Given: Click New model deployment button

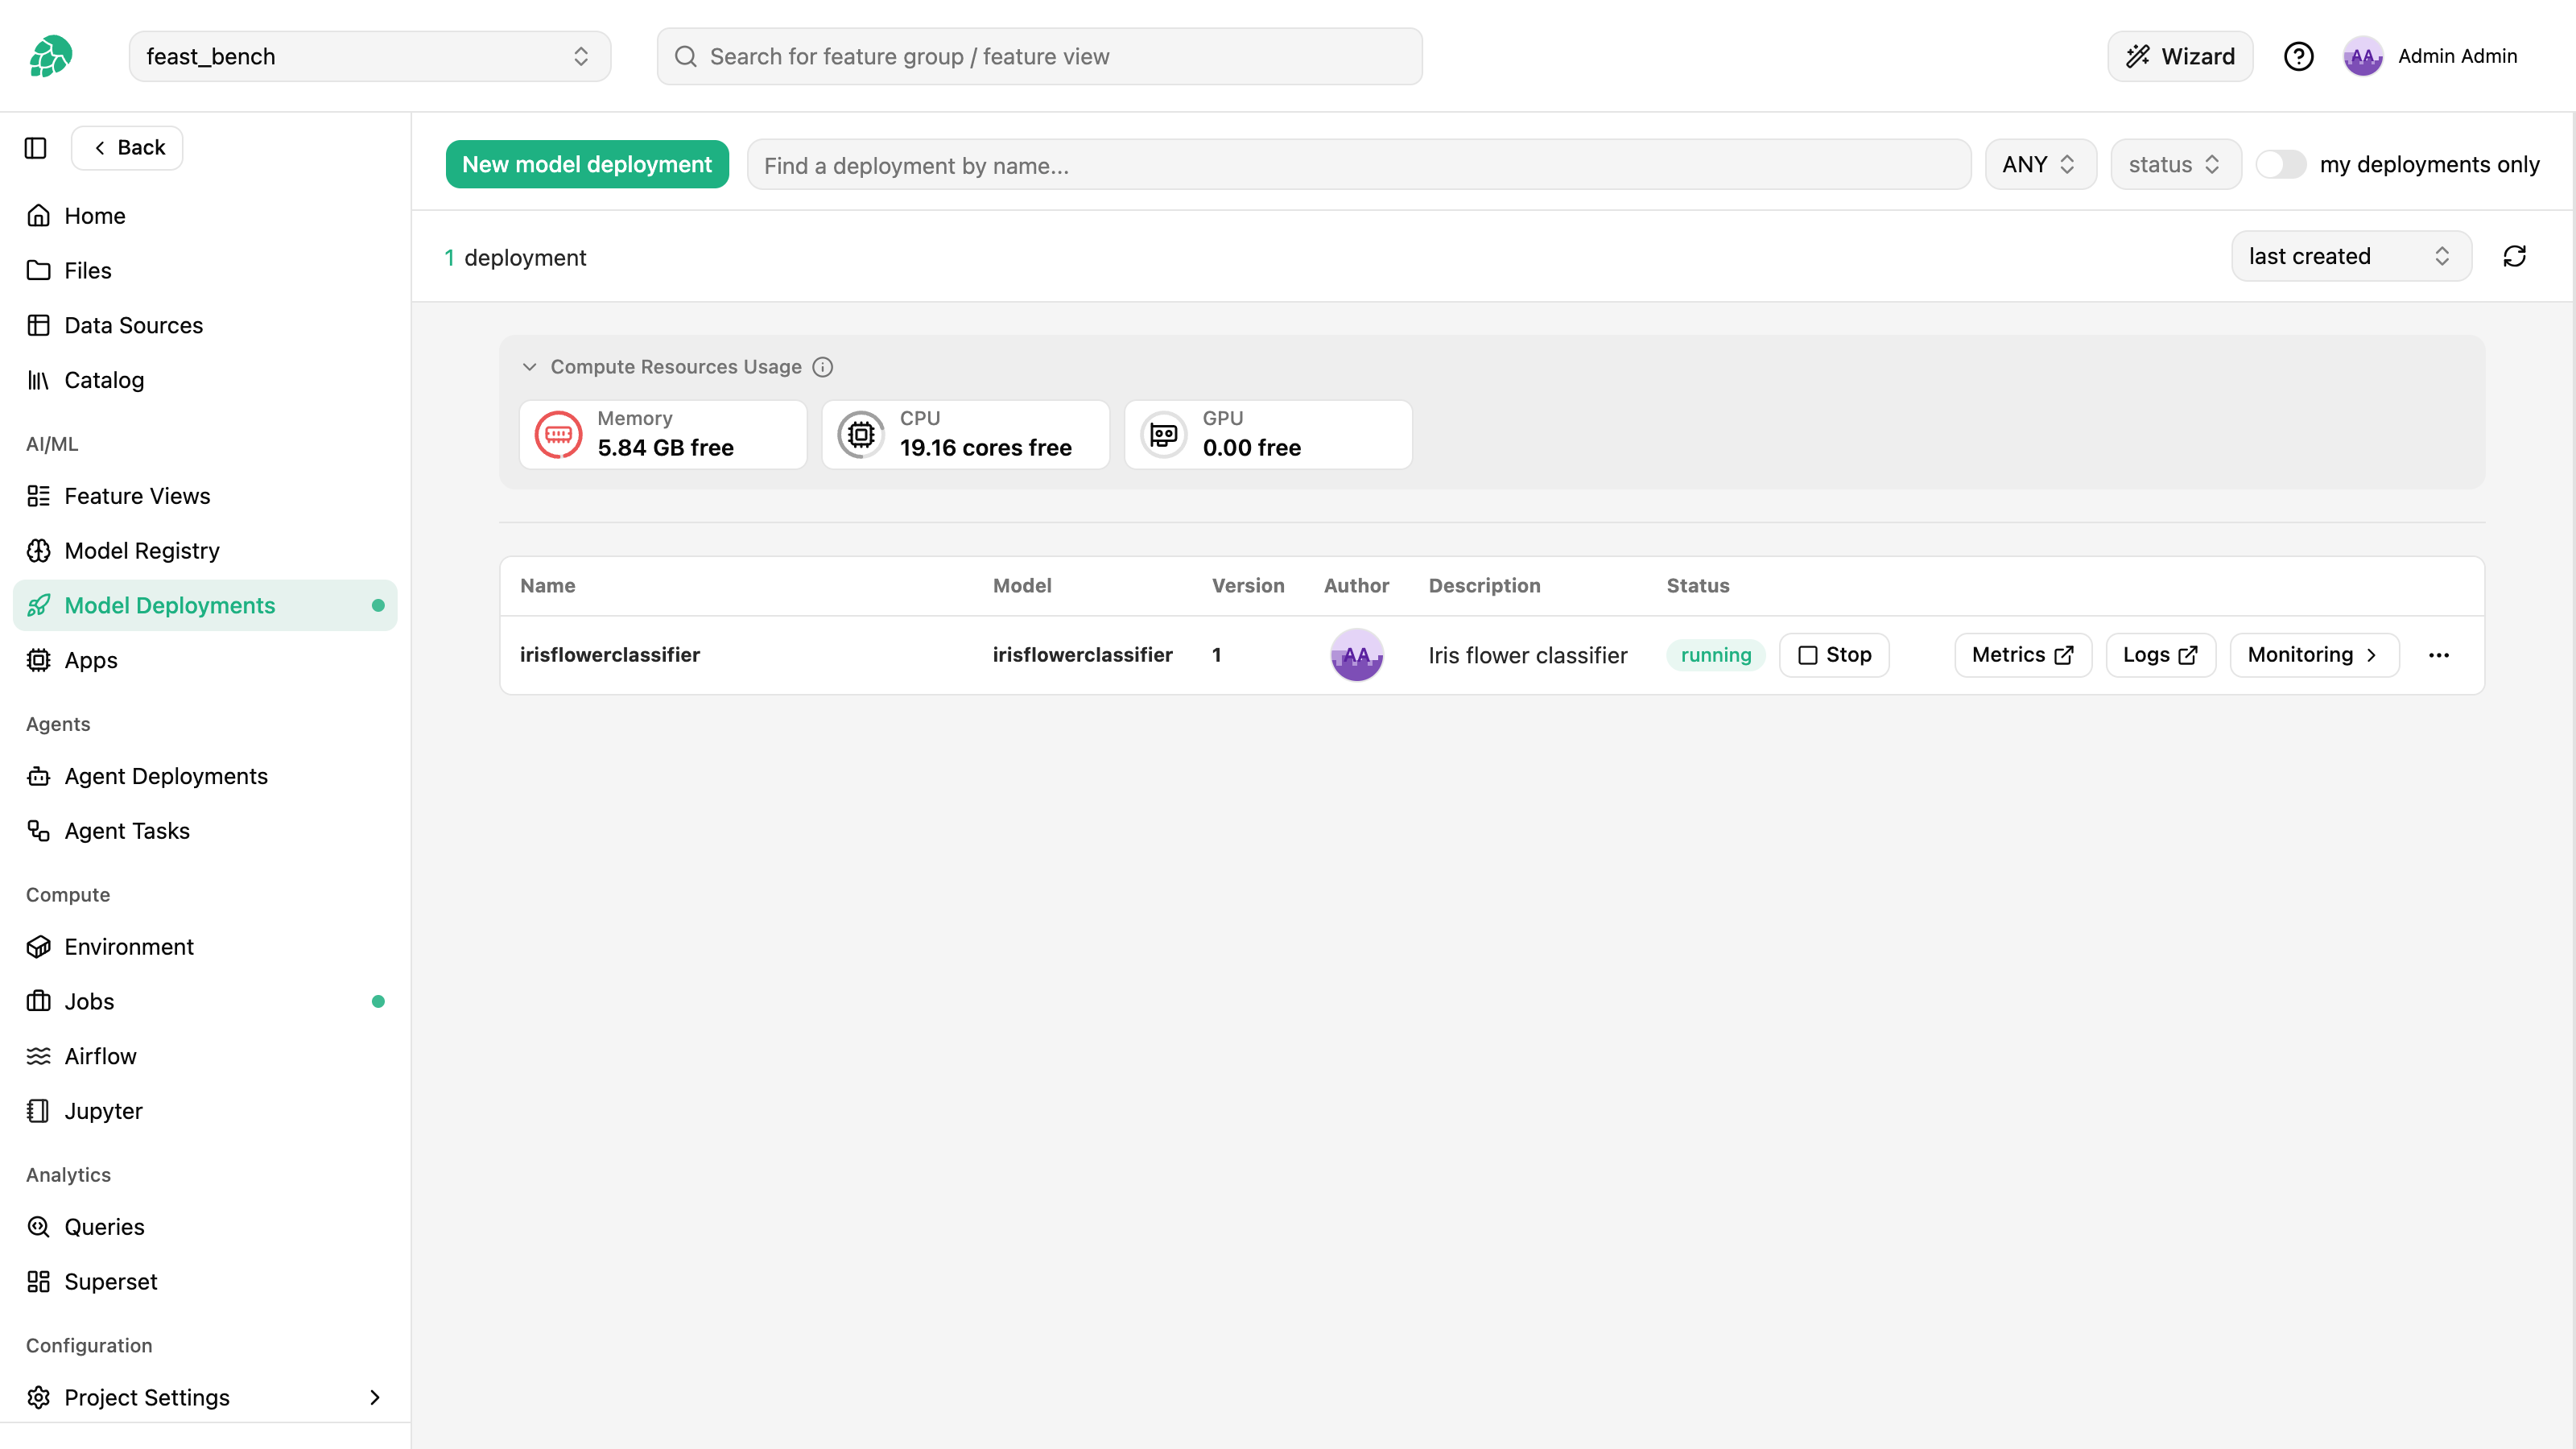Looking at the screenshot, I should pyautogui.click(x=587, y=164).
